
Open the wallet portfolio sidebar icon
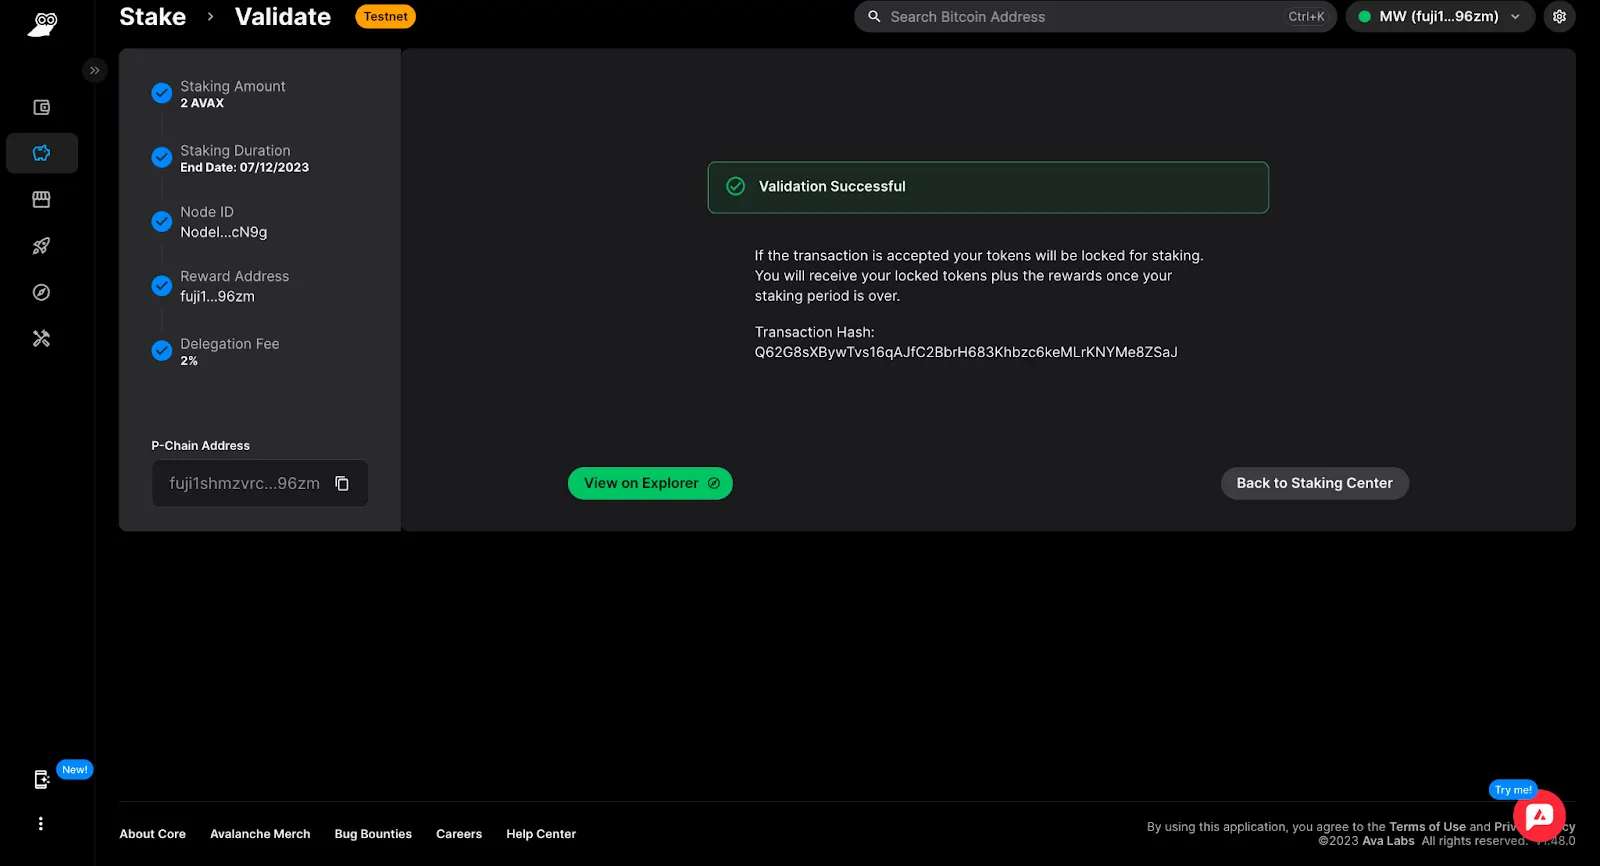point(41,107)
